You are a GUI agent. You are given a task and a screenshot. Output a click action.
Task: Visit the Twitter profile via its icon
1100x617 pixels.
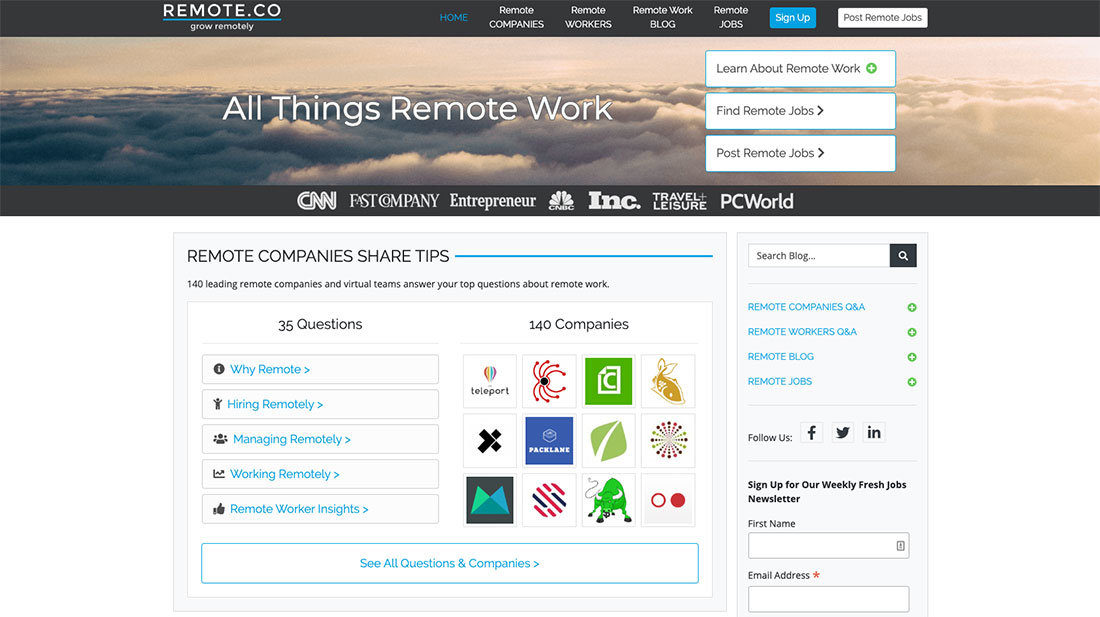coord(843,433)
